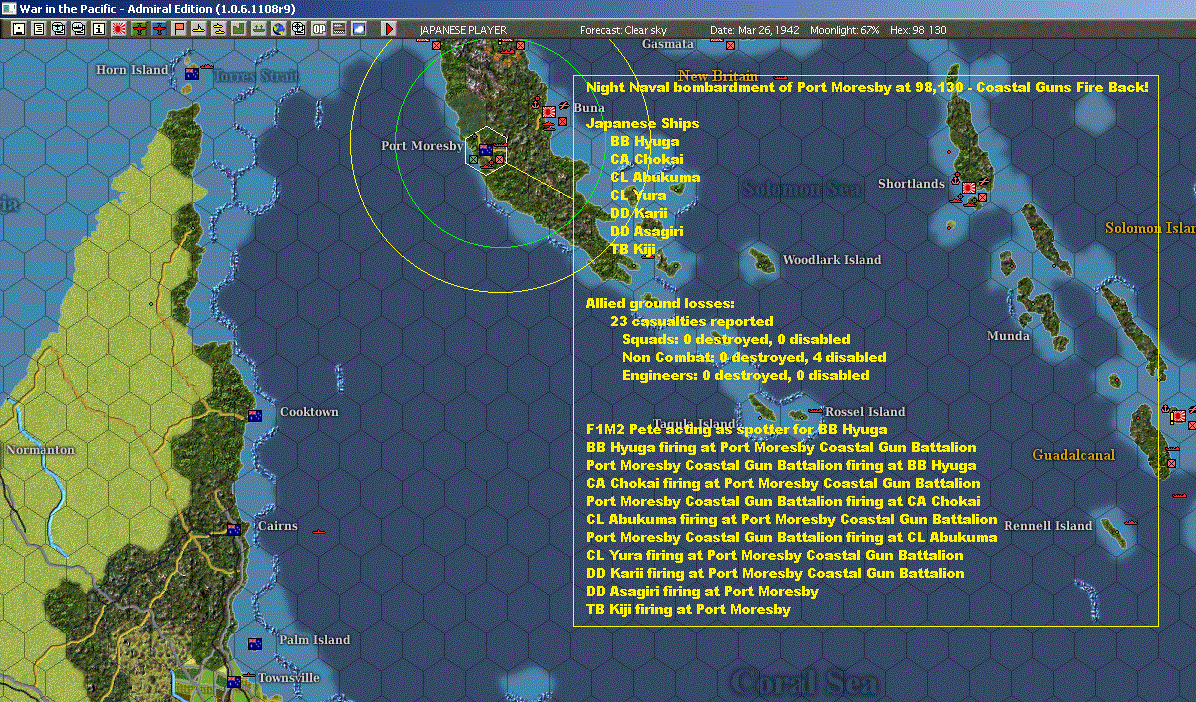Click 'TB Kiji firing at Port Moresby' line
The image size is (1196, 702).
click(x=688, y=610)
